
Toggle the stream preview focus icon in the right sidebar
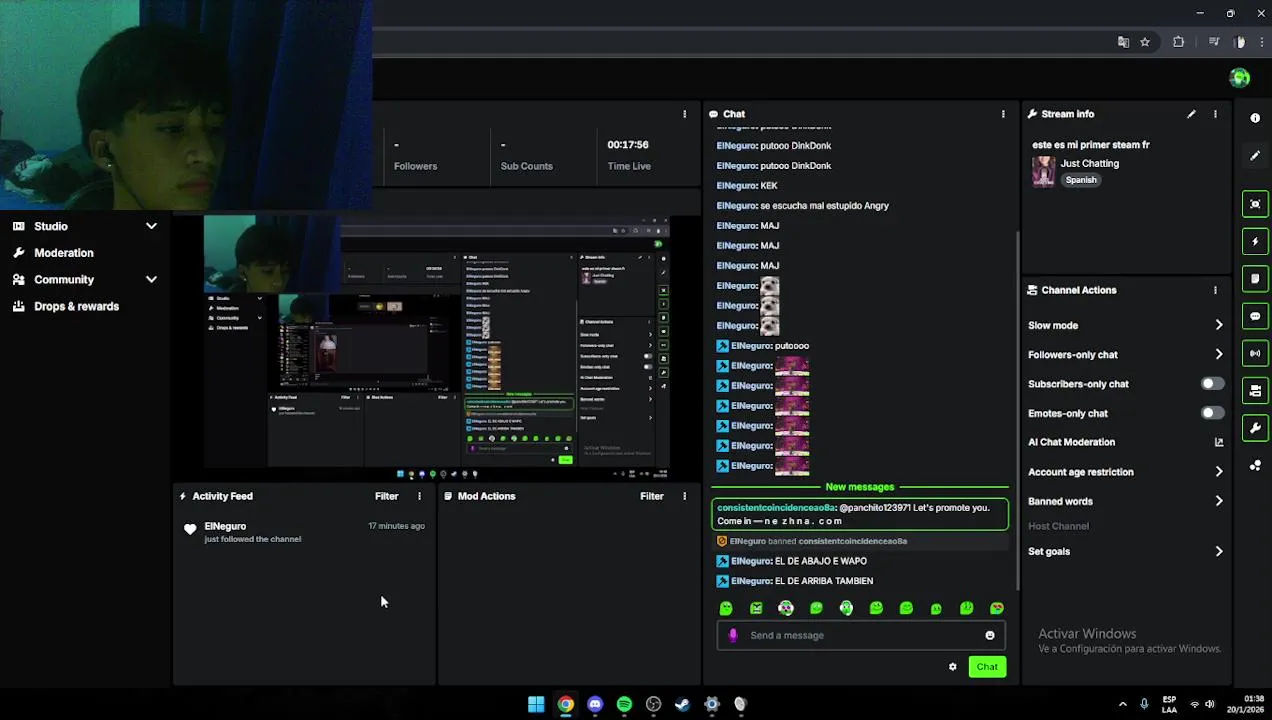click(1255, 204)
